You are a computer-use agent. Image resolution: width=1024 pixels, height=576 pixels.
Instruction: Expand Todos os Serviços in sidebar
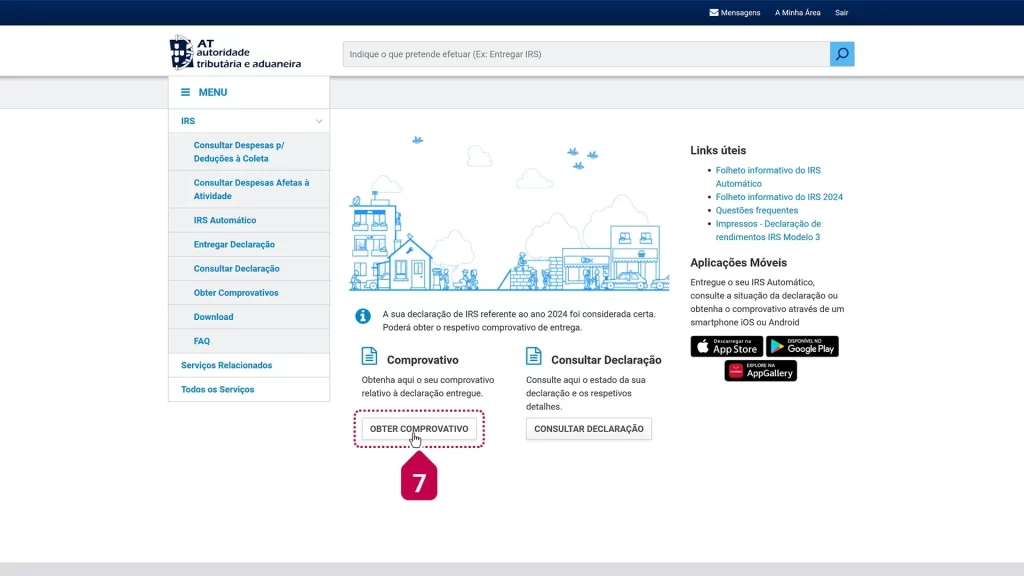(217, 389)
